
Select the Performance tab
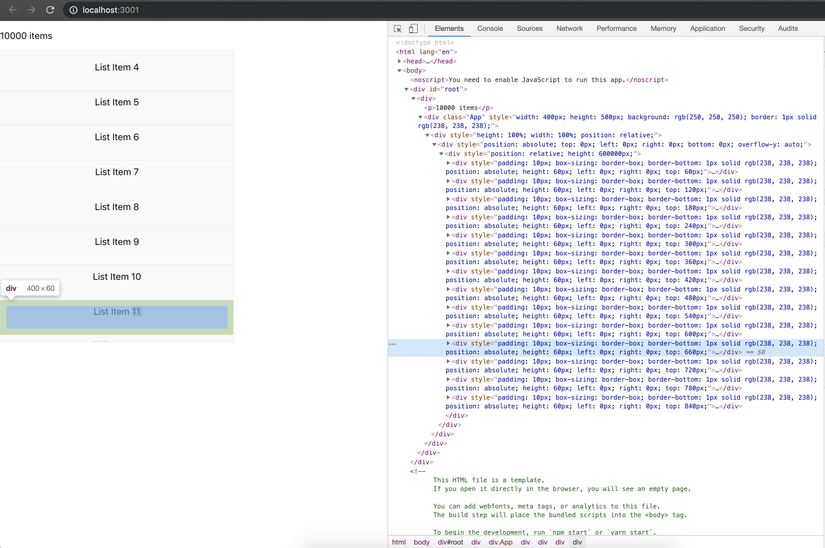click(616, 29)
